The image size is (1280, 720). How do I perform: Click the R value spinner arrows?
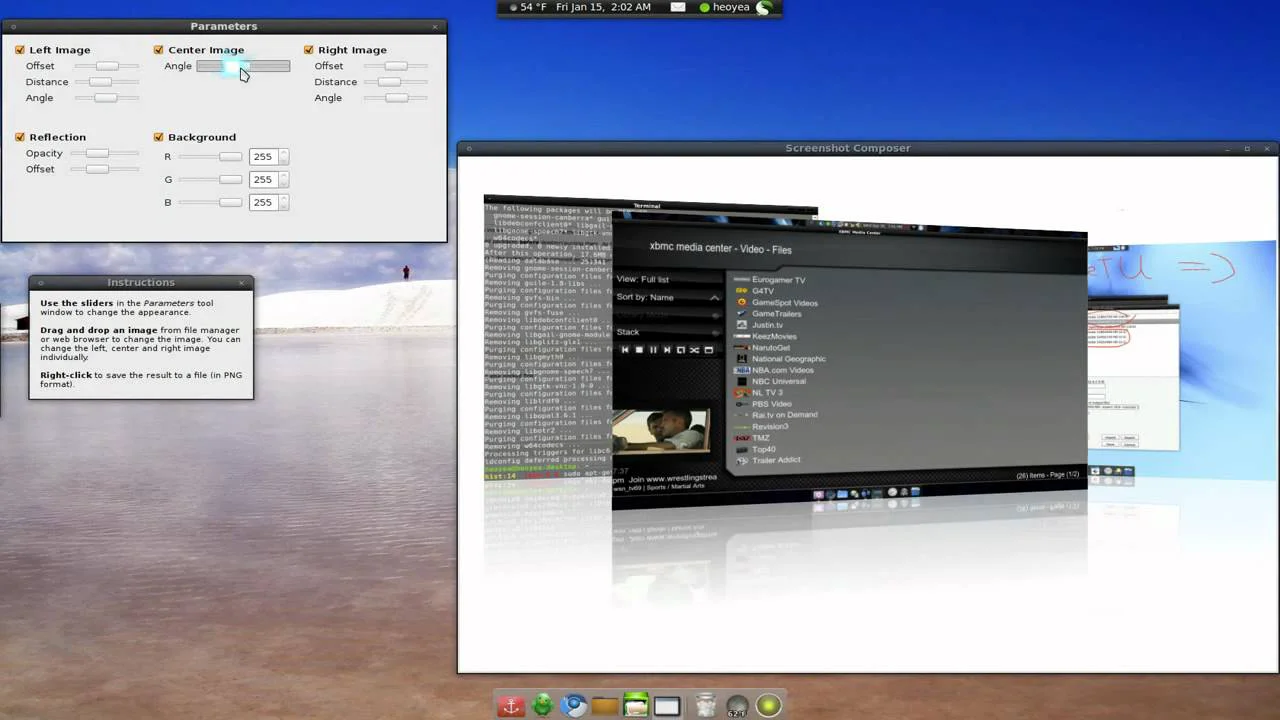[x=284, y=157]
